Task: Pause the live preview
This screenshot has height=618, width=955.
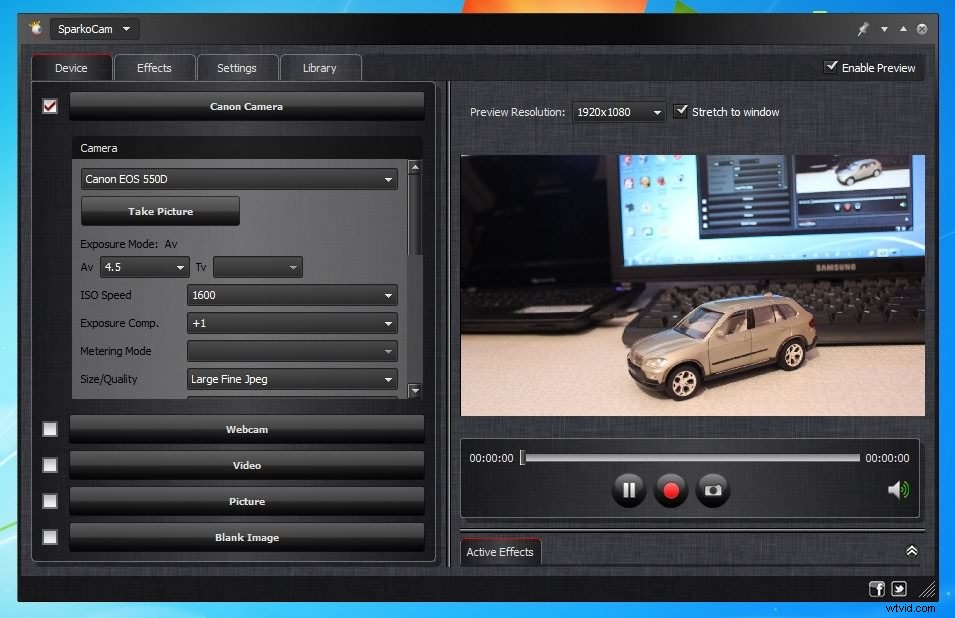Action: pyautogui.click(x=629, y=490)
